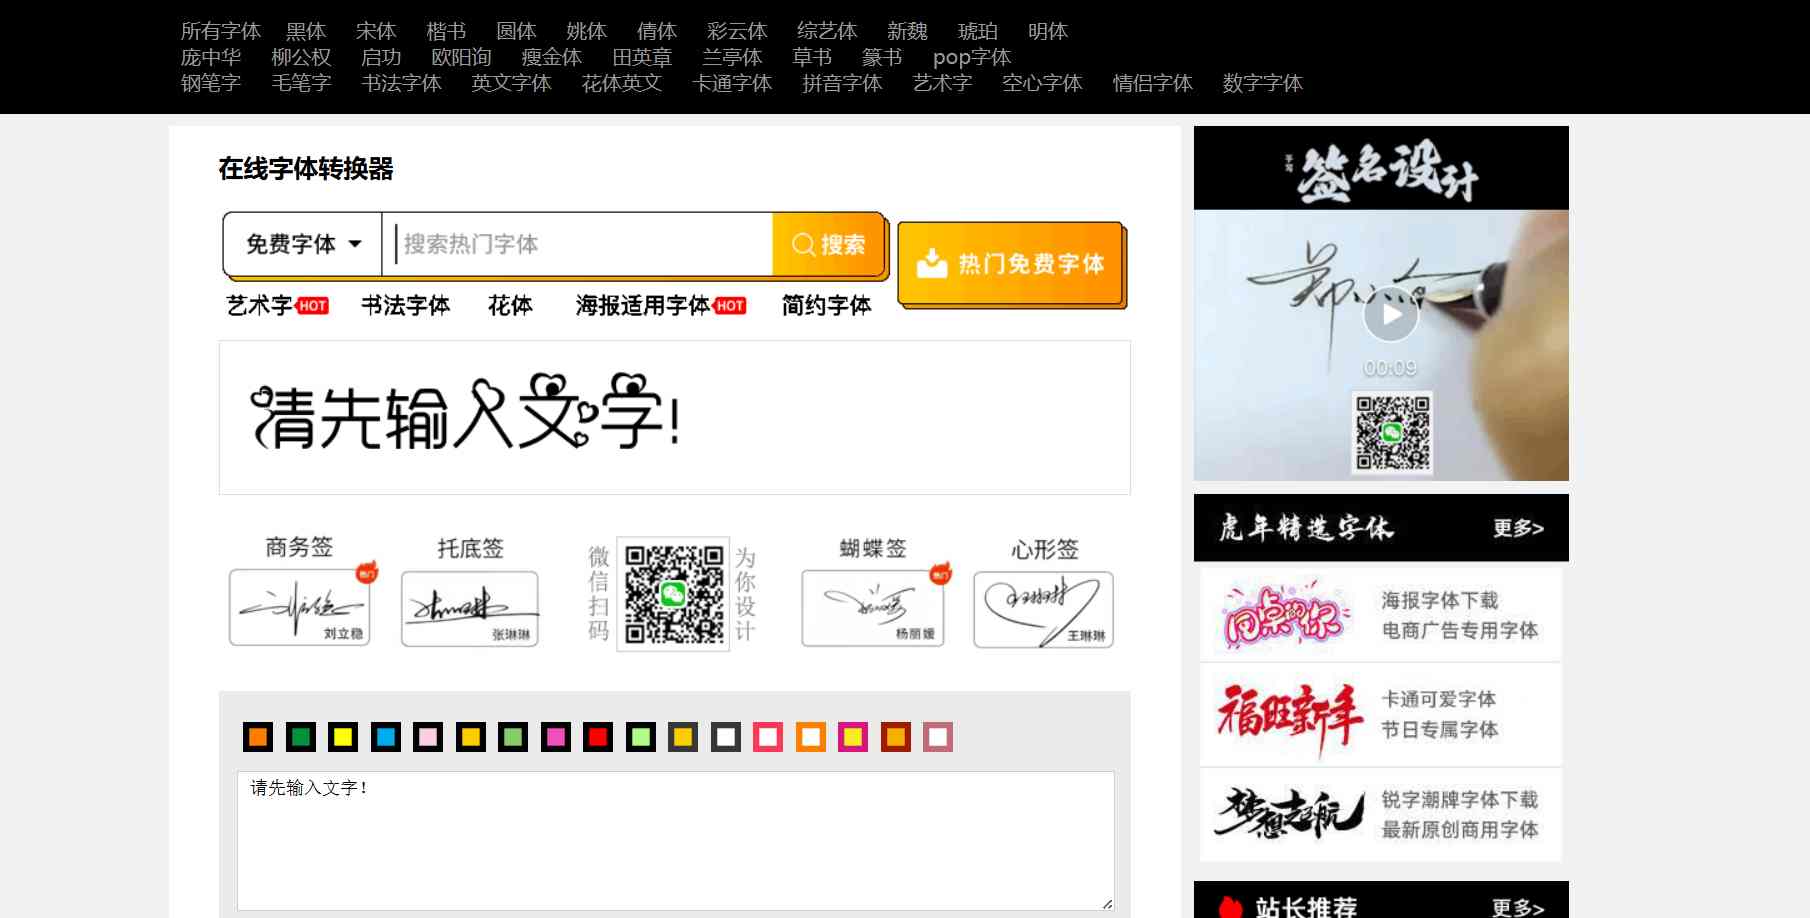
Task: Switch to the 简约字体 tab
Action: tap(826, 306)
